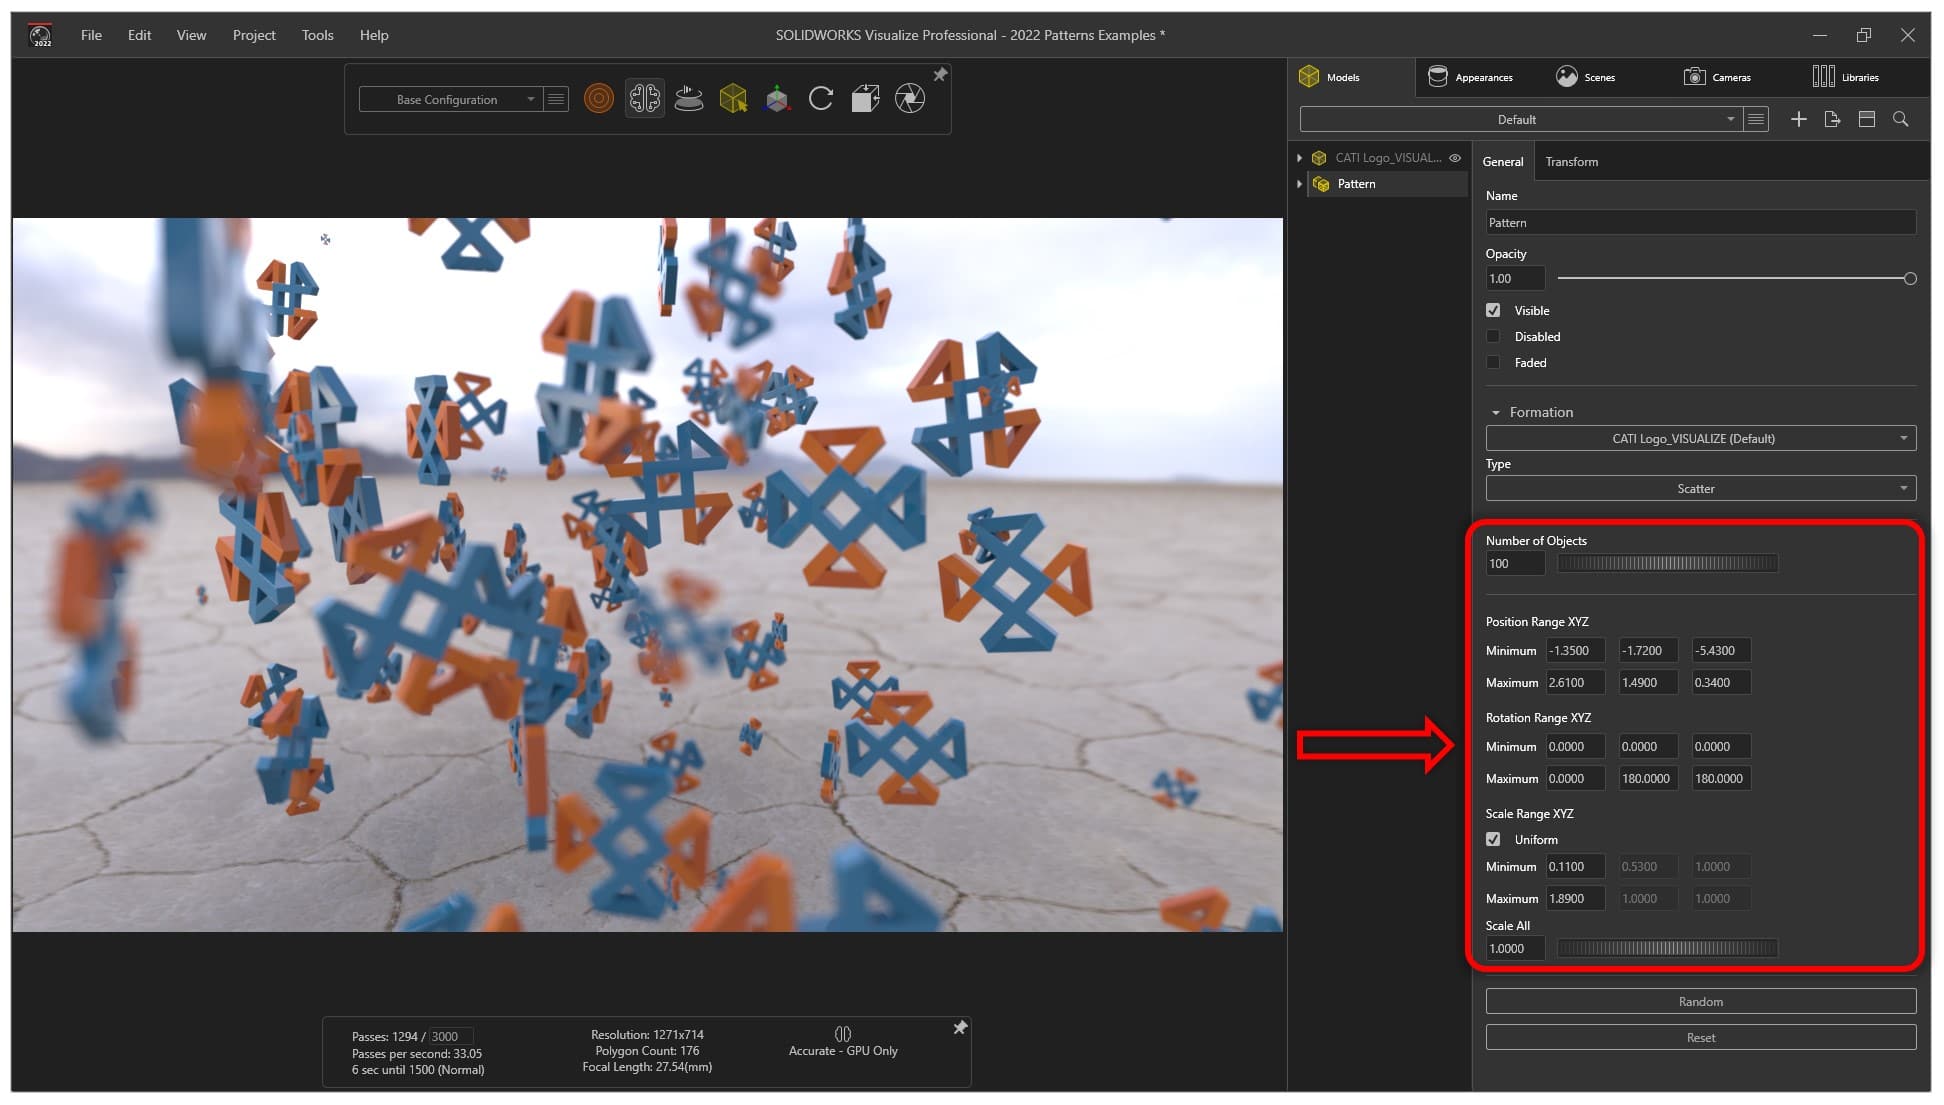Click the plus add model icon
This screenshot has width=1944, height=1105.
pos(1798,119)
